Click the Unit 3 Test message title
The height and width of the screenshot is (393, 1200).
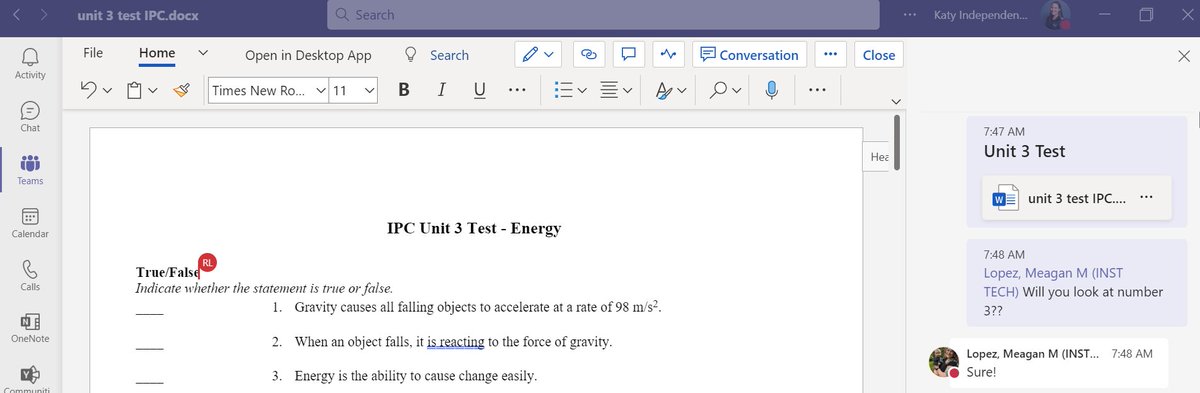coord(1025,151)
